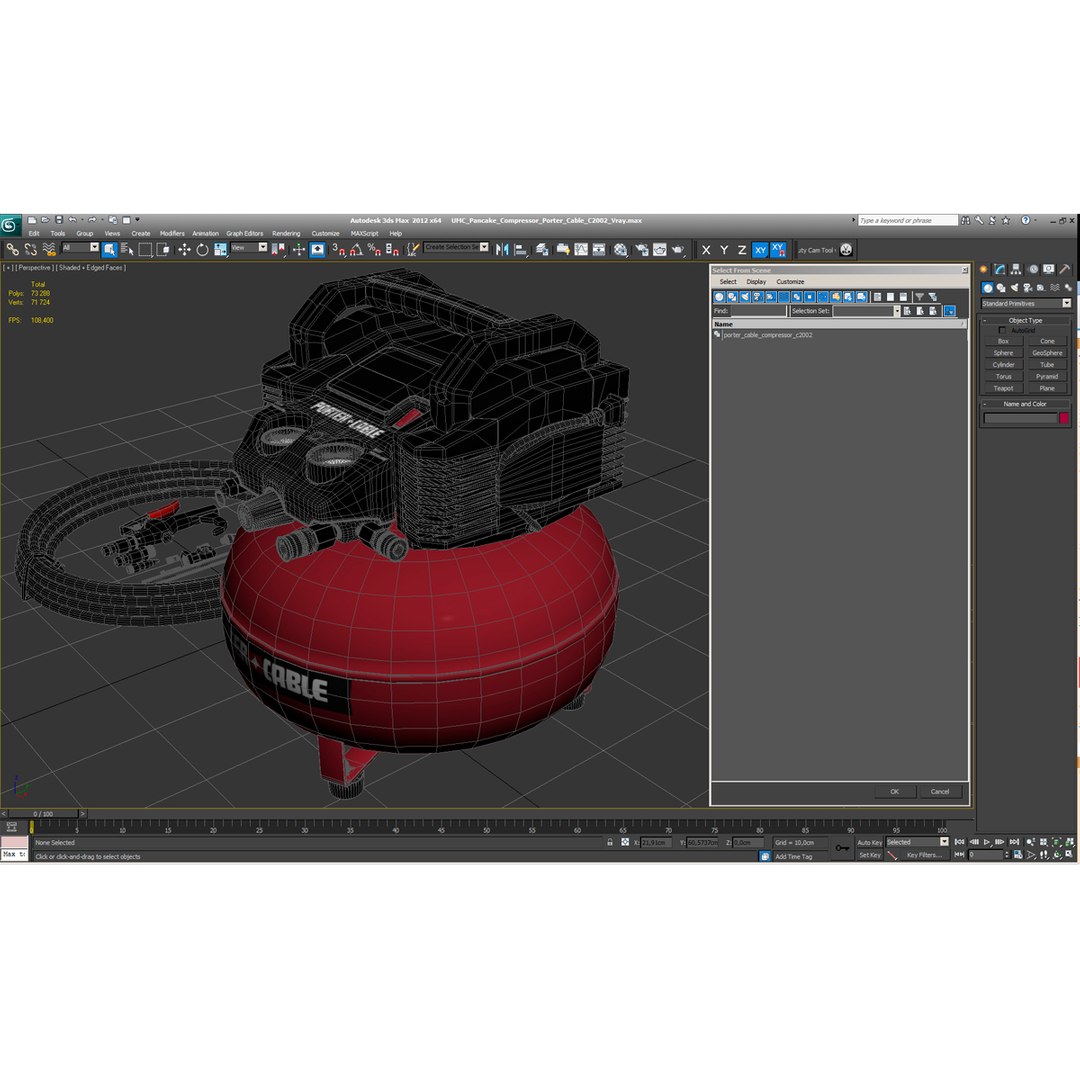This screenshot has height=1080, width=1080.
Task: Click OK in Select From Scene
Action: [894, 791]
